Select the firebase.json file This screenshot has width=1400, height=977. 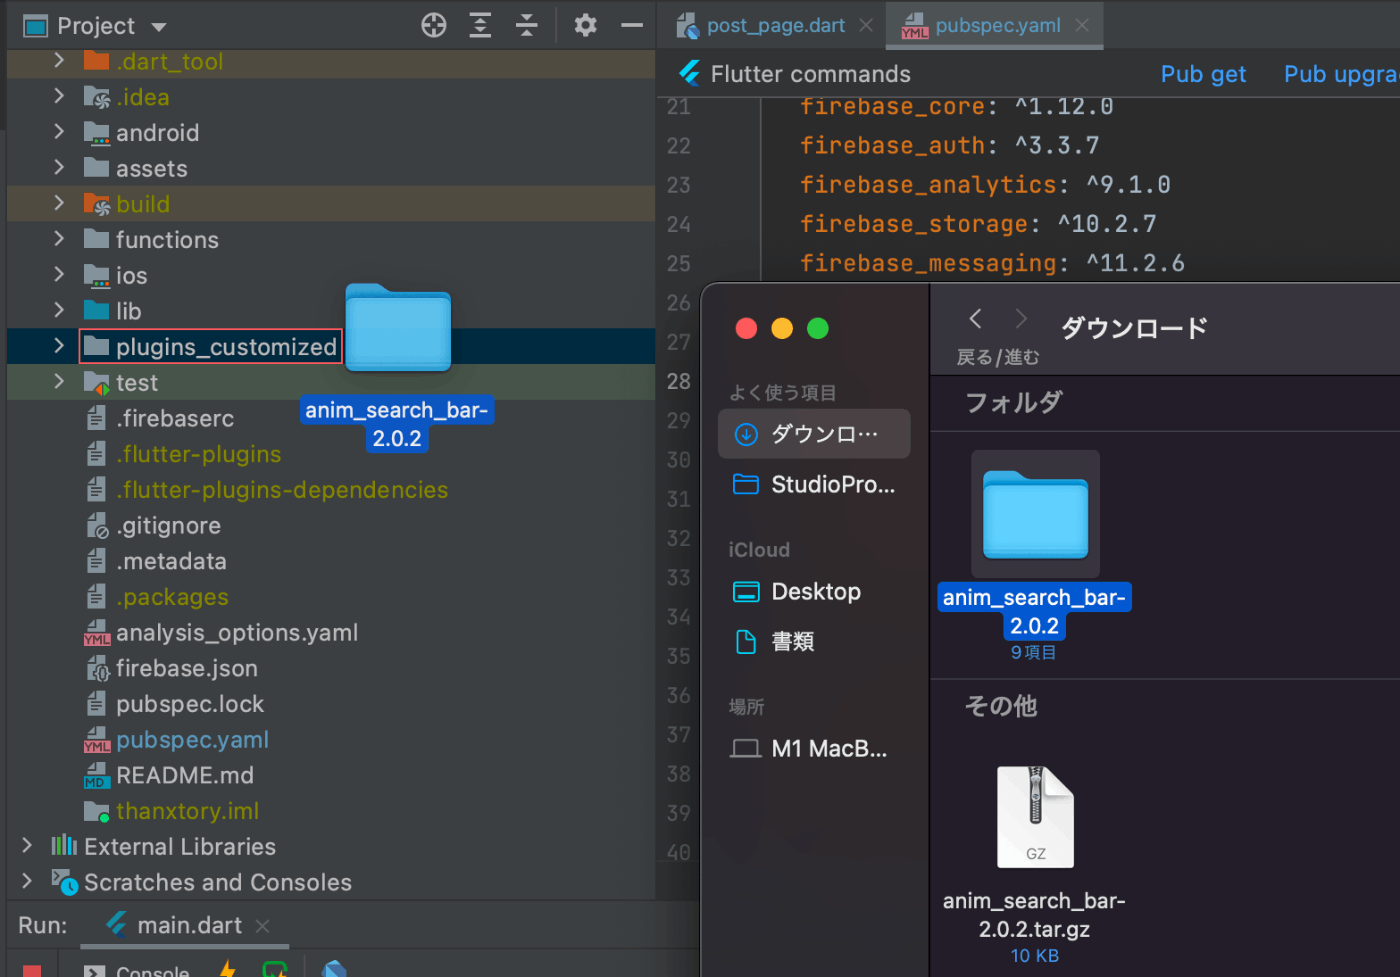[x=186, y=668]
